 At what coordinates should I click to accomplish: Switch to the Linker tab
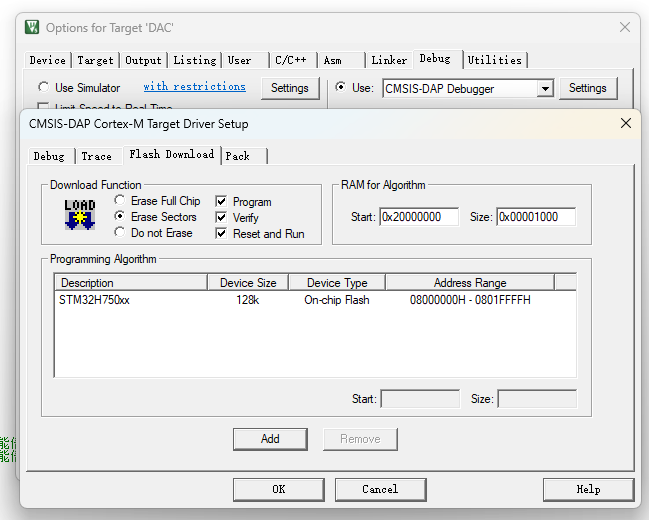(389, 60)
